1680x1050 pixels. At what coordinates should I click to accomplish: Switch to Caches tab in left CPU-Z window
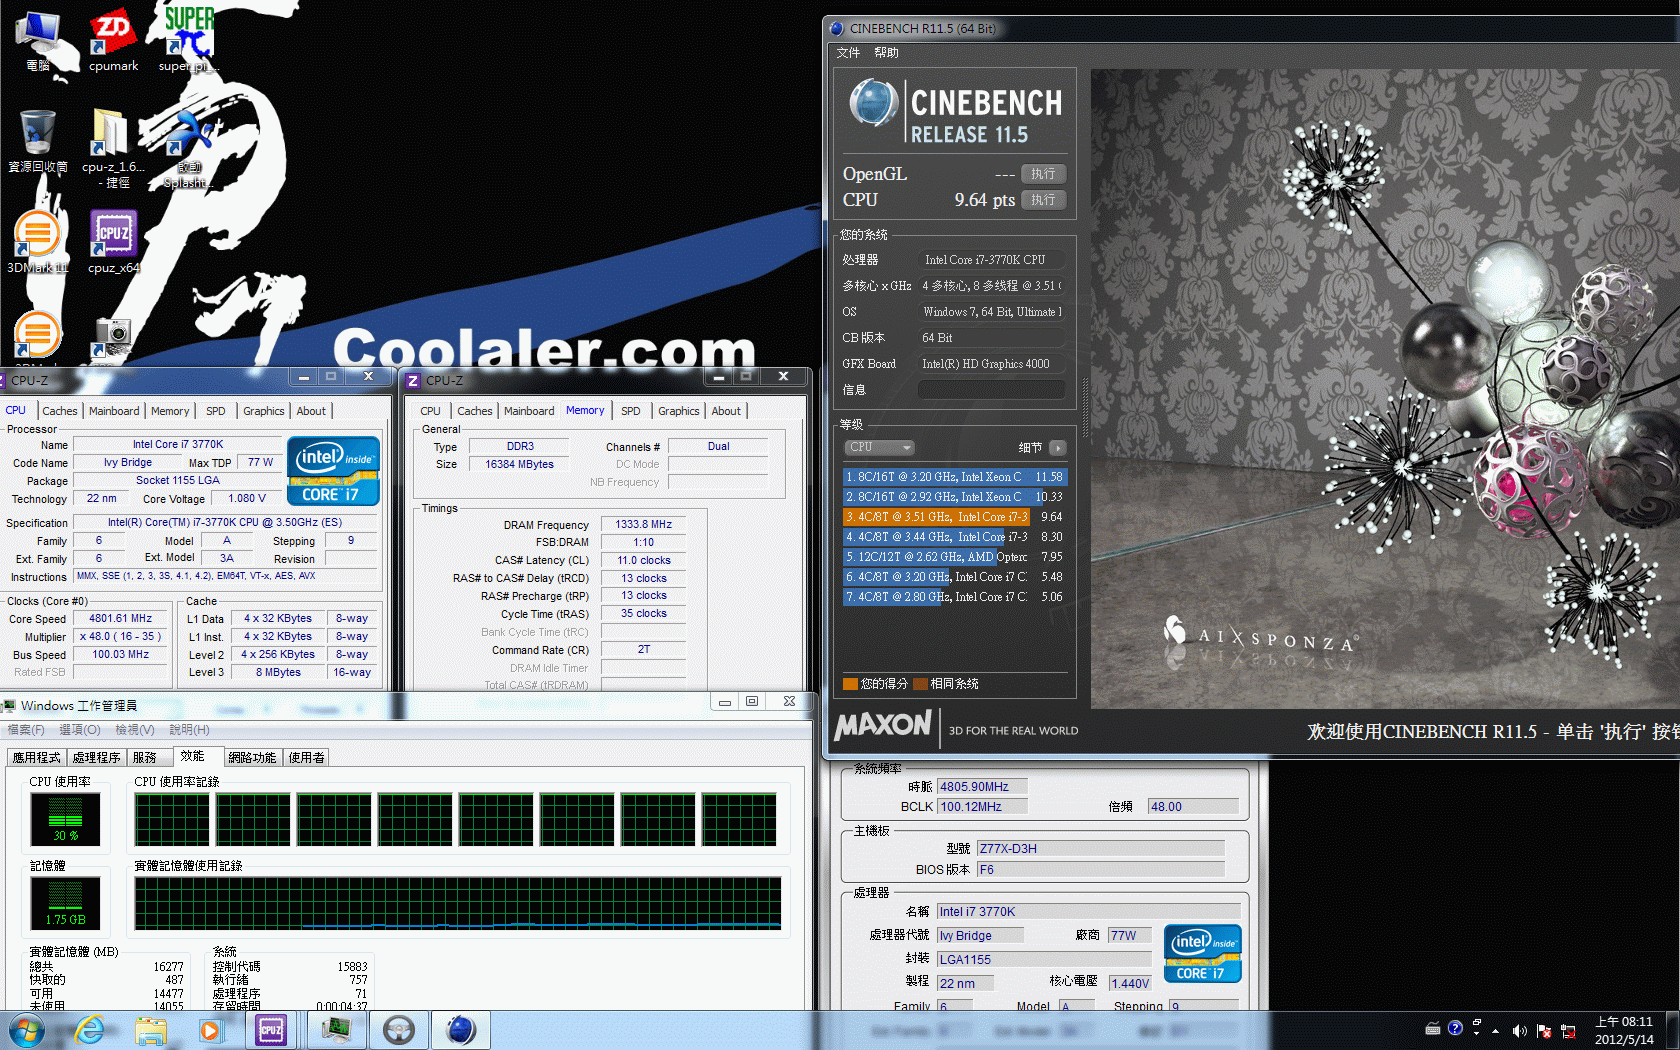(x=60, y=411)
